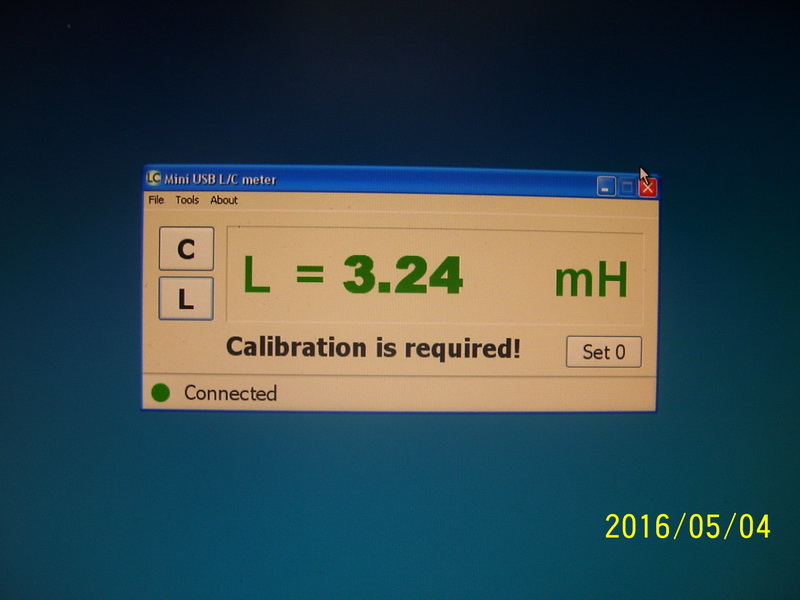Click the 'L =' label in display
Image resolution: width=800 pixels, height=600 pixels.
284,274
